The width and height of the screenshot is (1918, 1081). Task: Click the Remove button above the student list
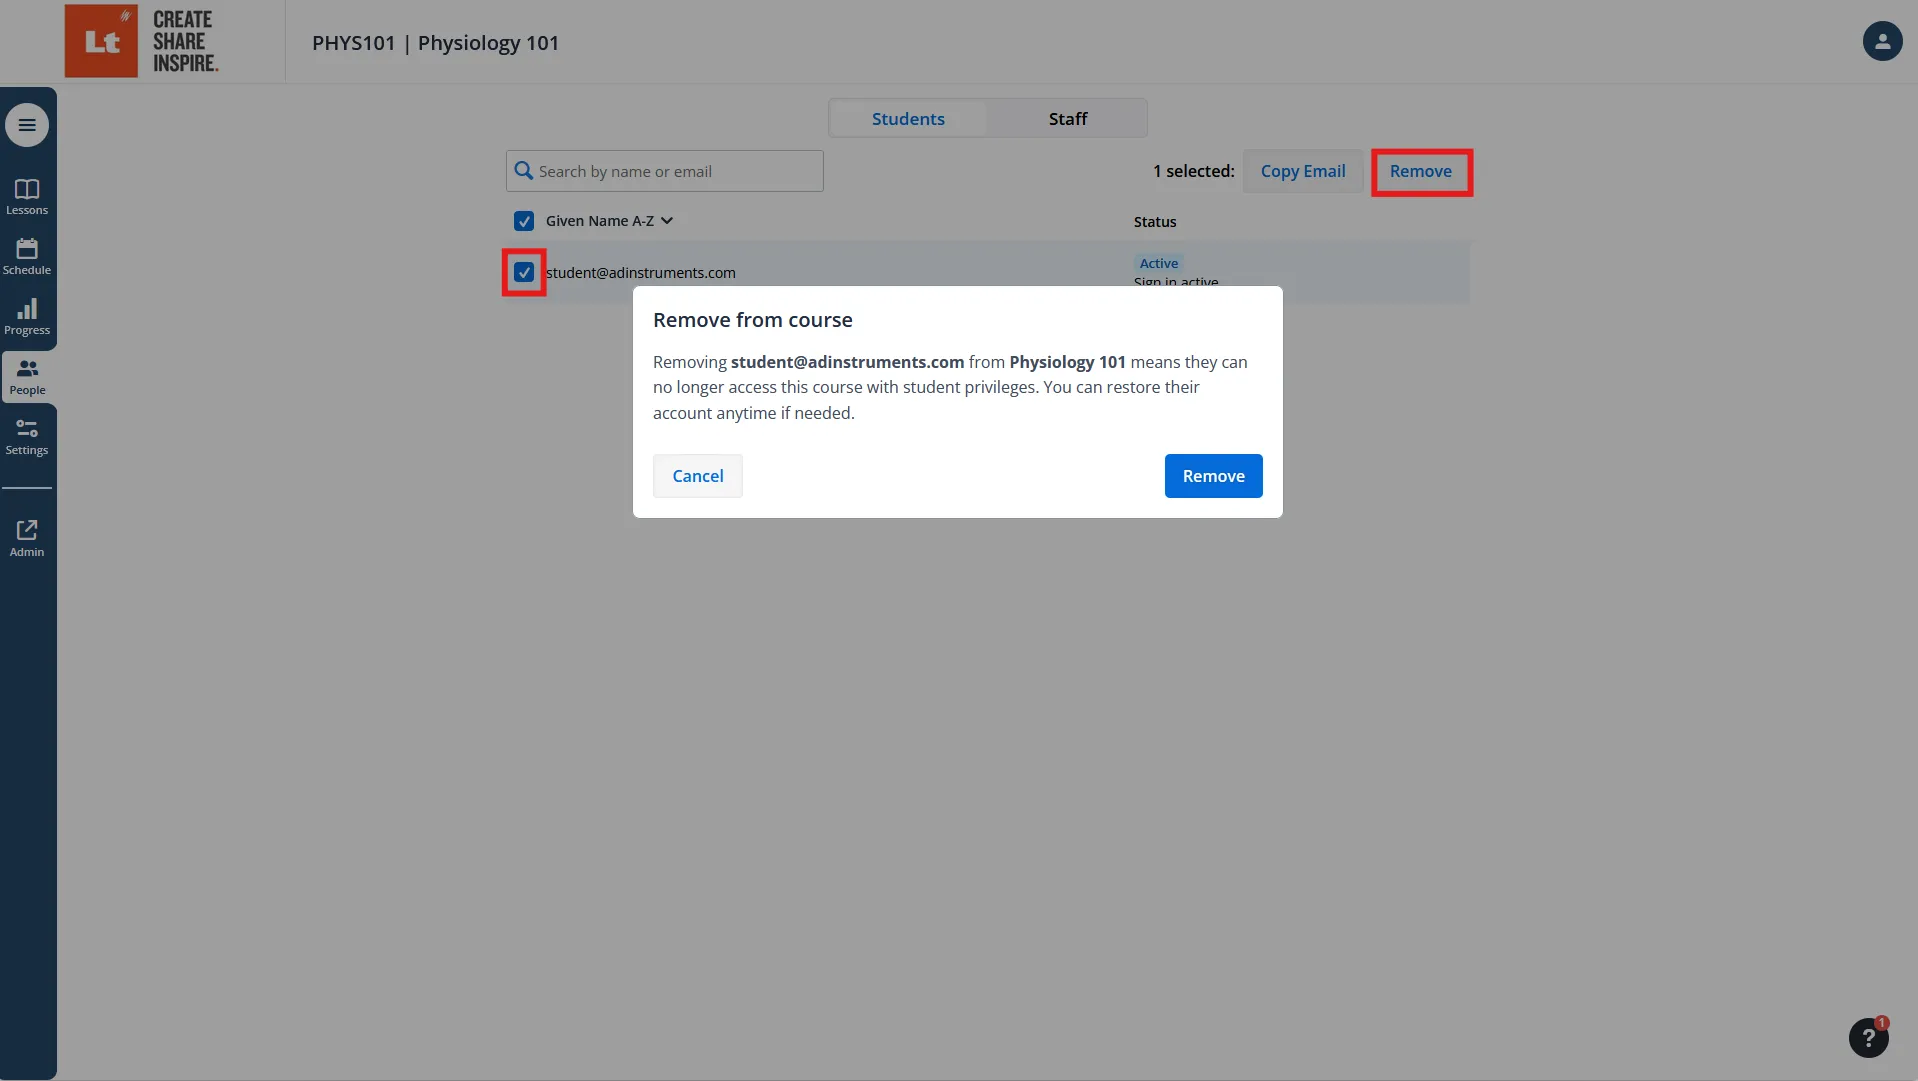[1421, 171]
